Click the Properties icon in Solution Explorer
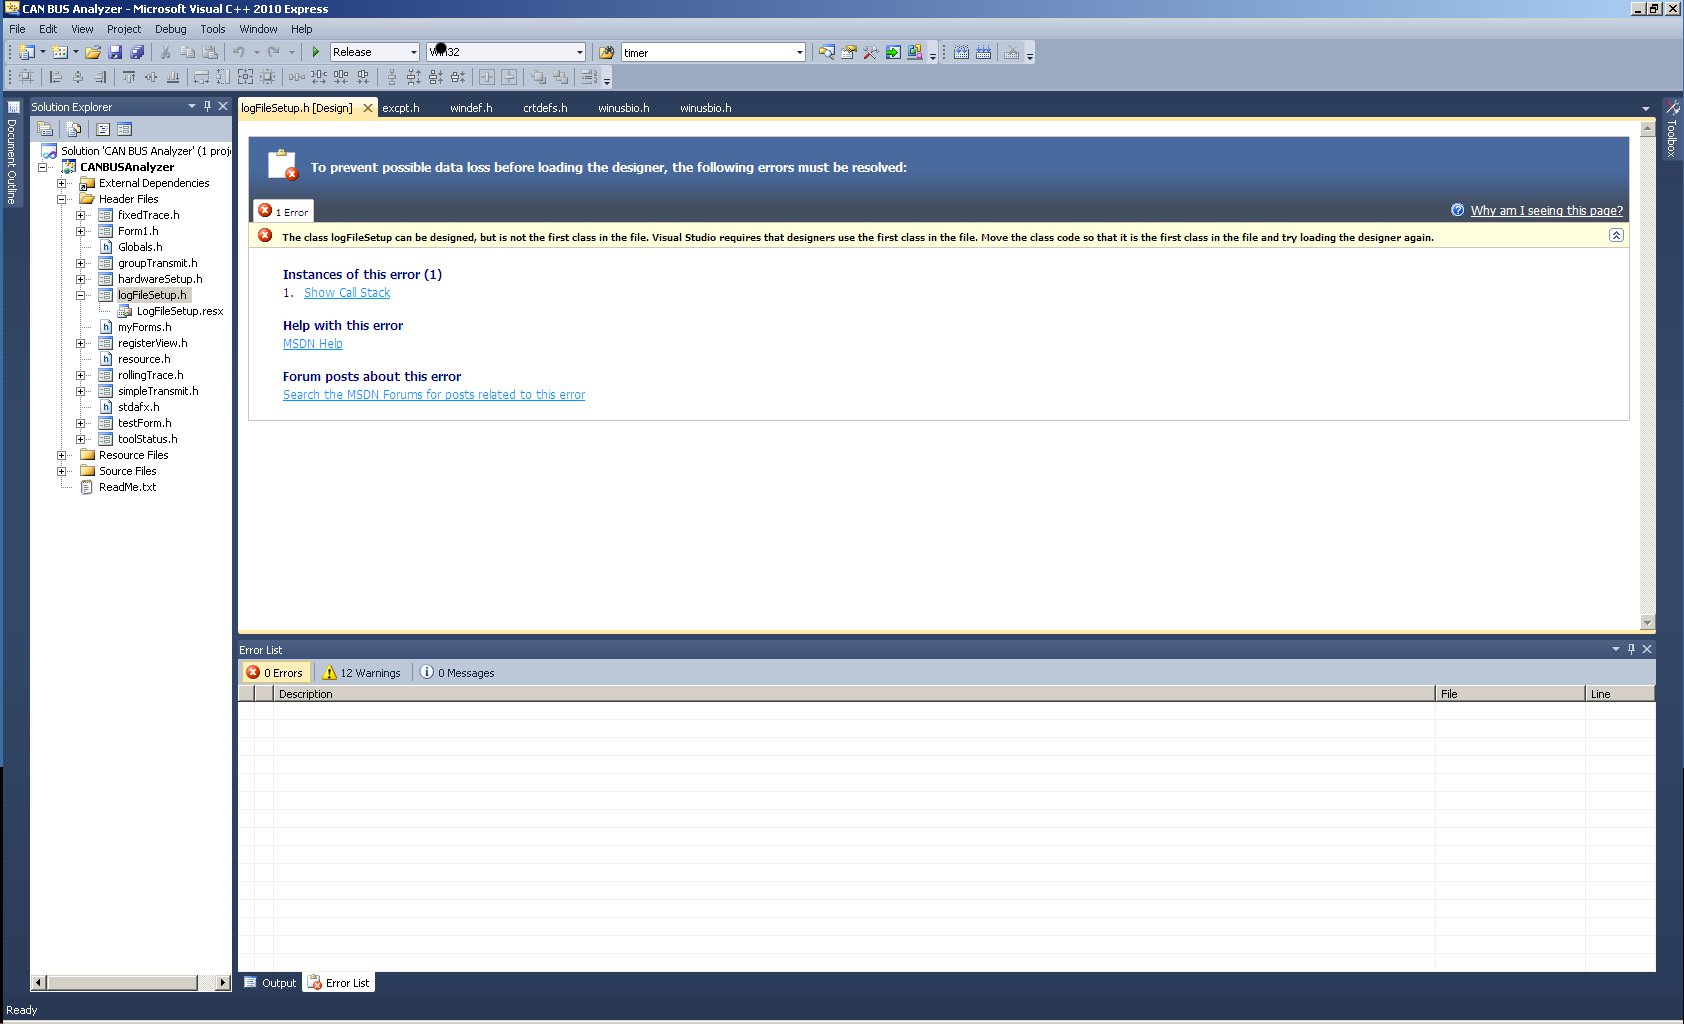The image size is (1684, 1024). point(45,129)
